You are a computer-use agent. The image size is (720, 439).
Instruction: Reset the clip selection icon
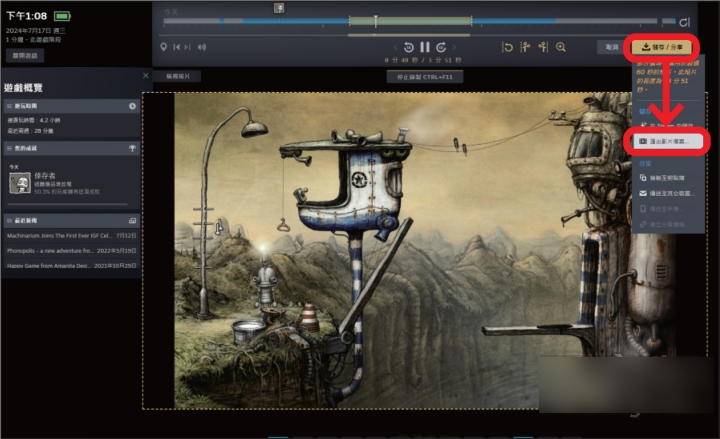(x=507, y=47)
